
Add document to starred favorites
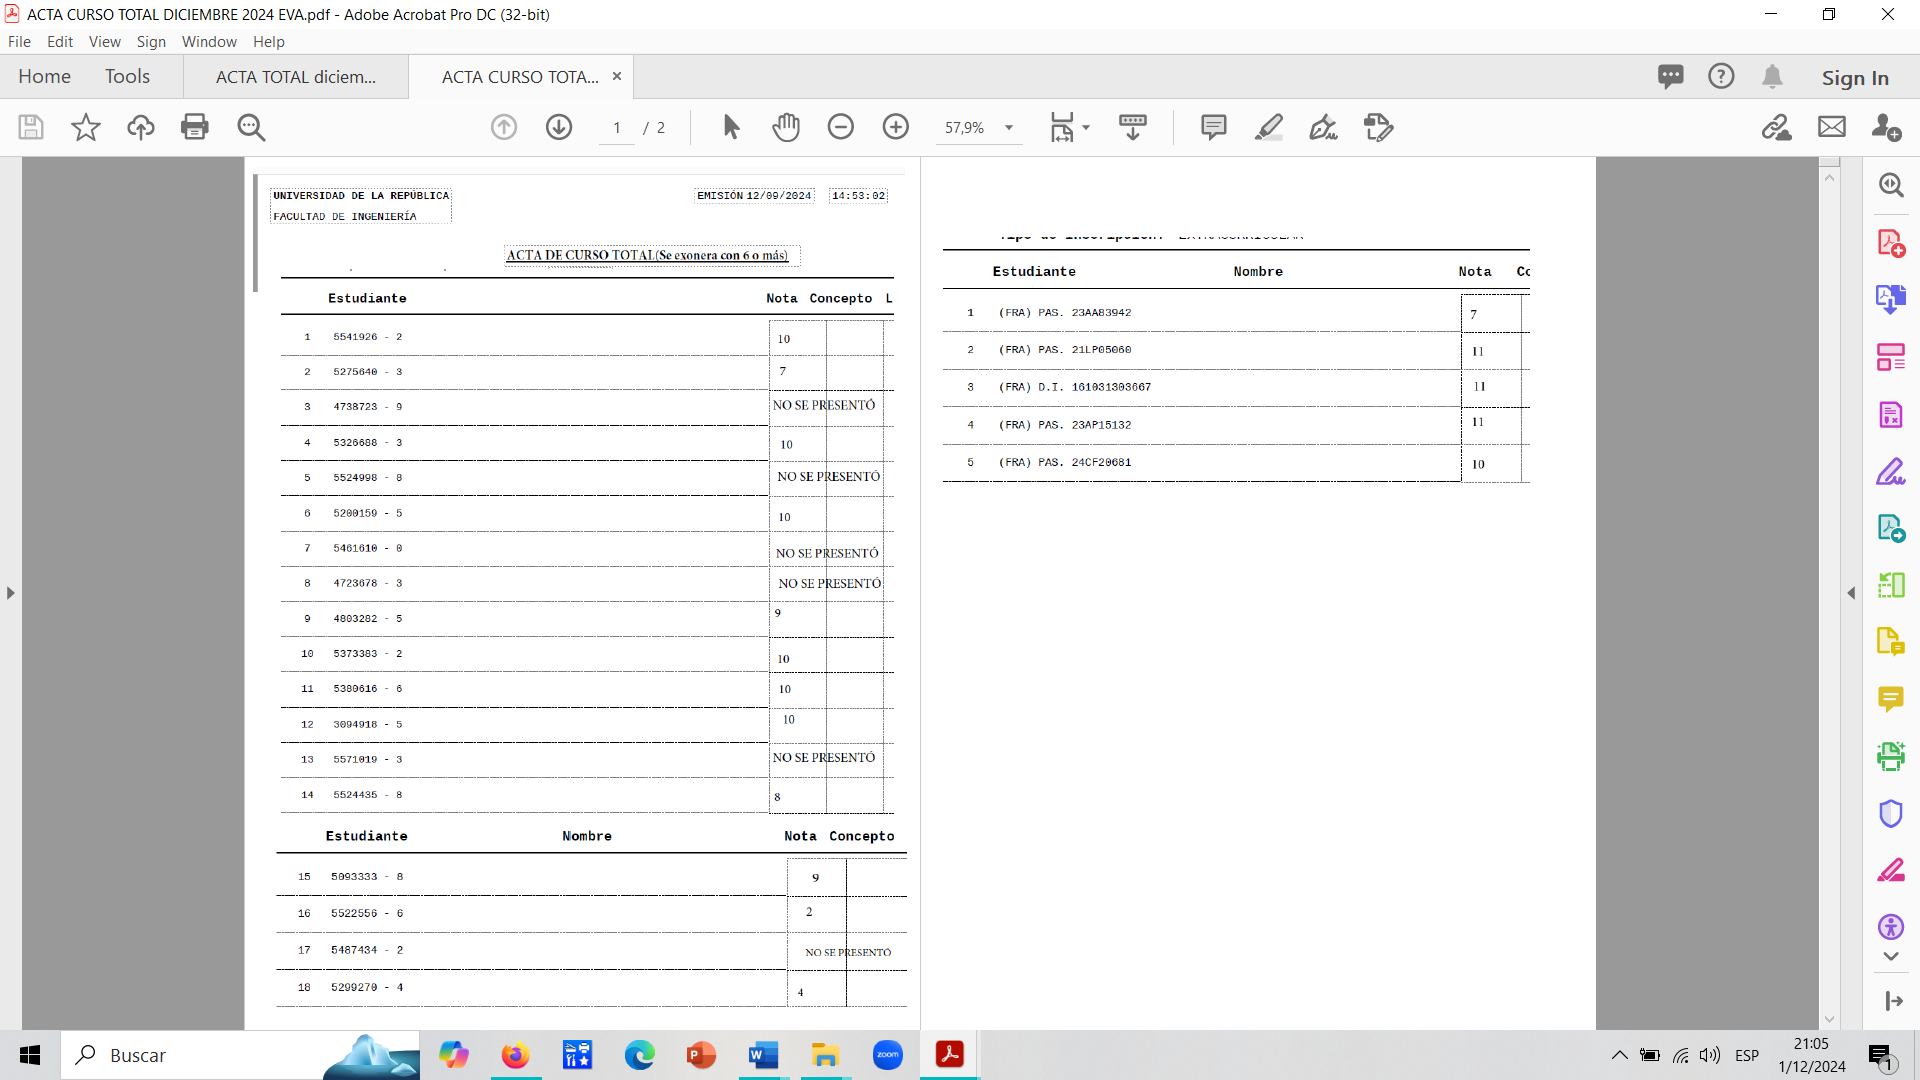(x=86, y=127)
